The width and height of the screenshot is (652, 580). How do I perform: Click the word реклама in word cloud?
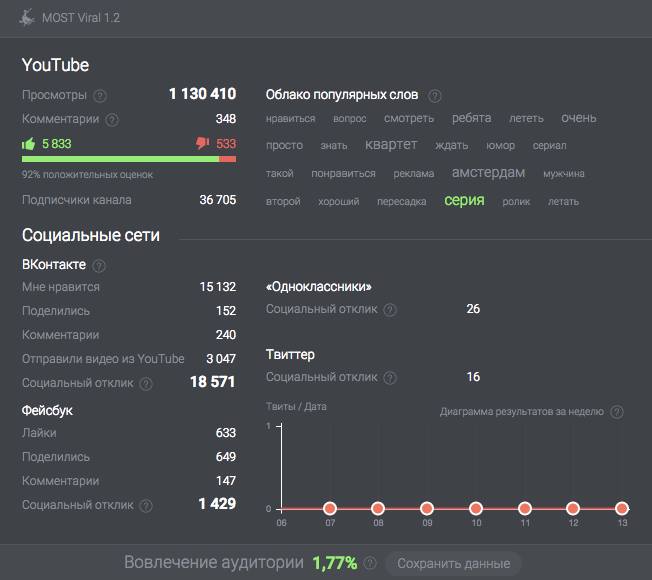(413, 174)
